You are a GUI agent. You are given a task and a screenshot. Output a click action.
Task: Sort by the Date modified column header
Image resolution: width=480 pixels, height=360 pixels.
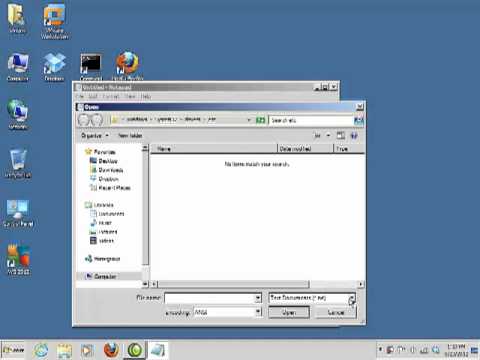point(305,149)
